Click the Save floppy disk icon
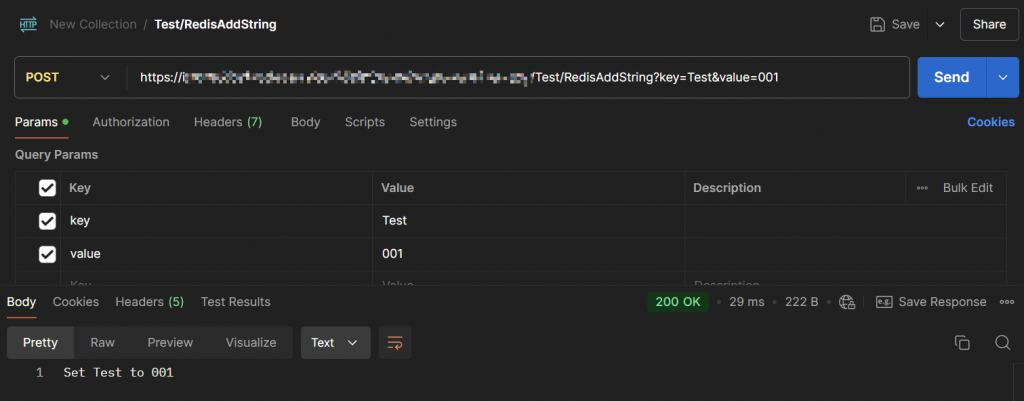 pos(878,24)
